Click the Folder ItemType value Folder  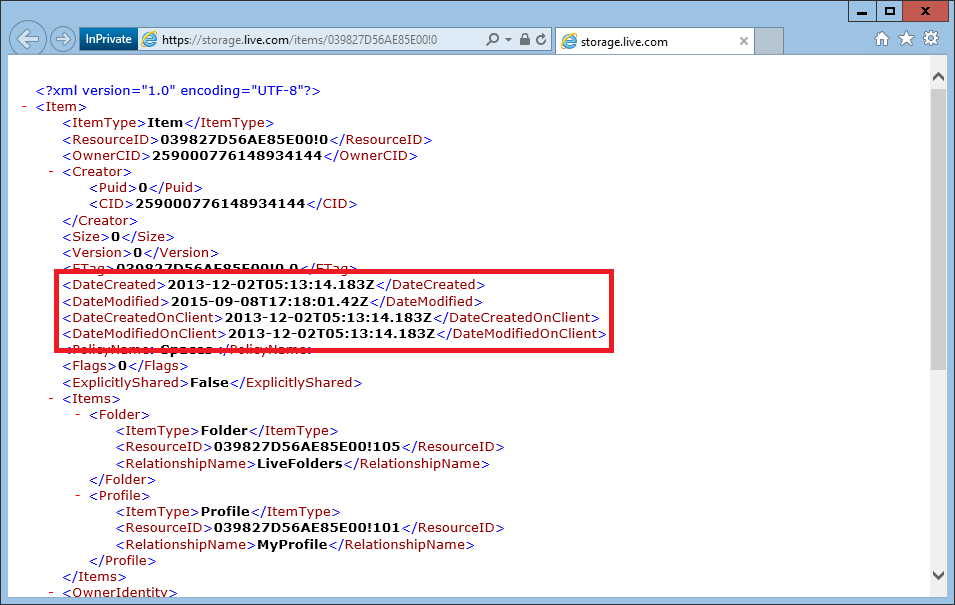[x=224, y=431]
